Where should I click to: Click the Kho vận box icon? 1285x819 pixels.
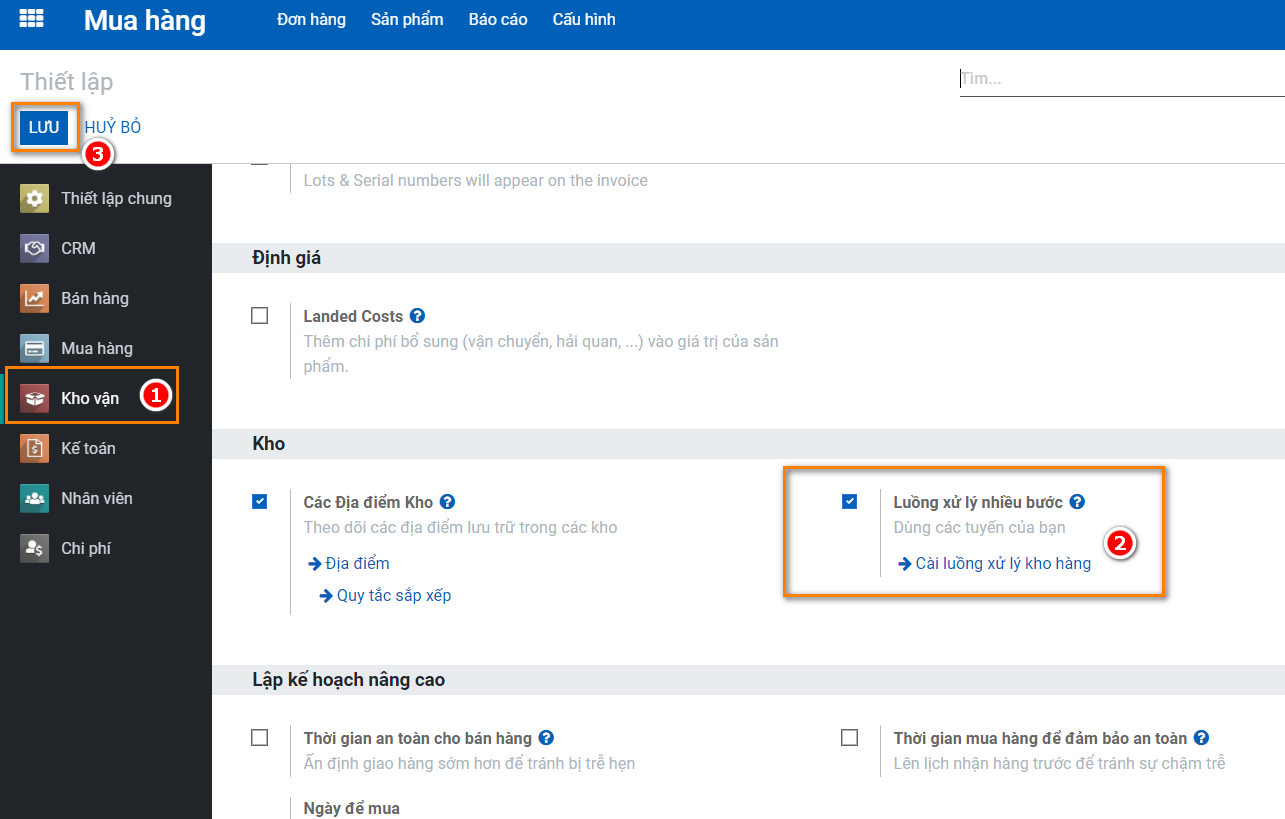click(x=35, y=398)
